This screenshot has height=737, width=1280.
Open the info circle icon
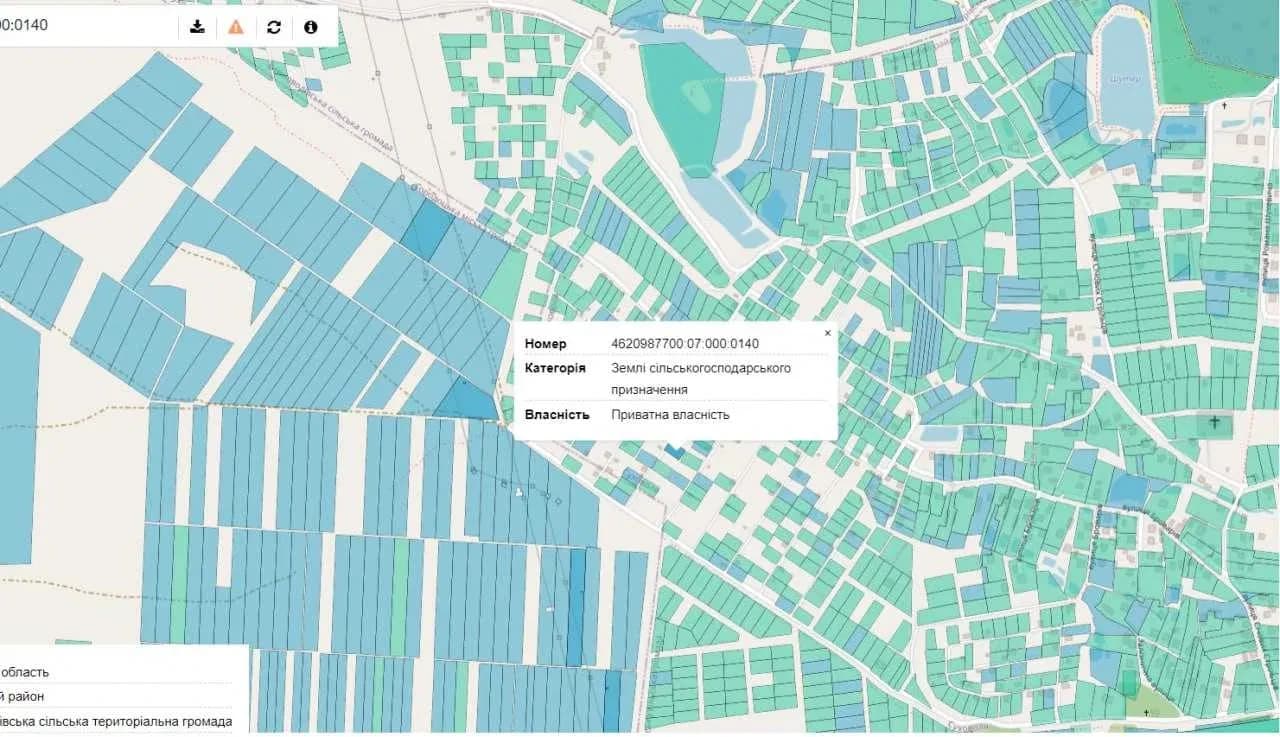(311, 26)
